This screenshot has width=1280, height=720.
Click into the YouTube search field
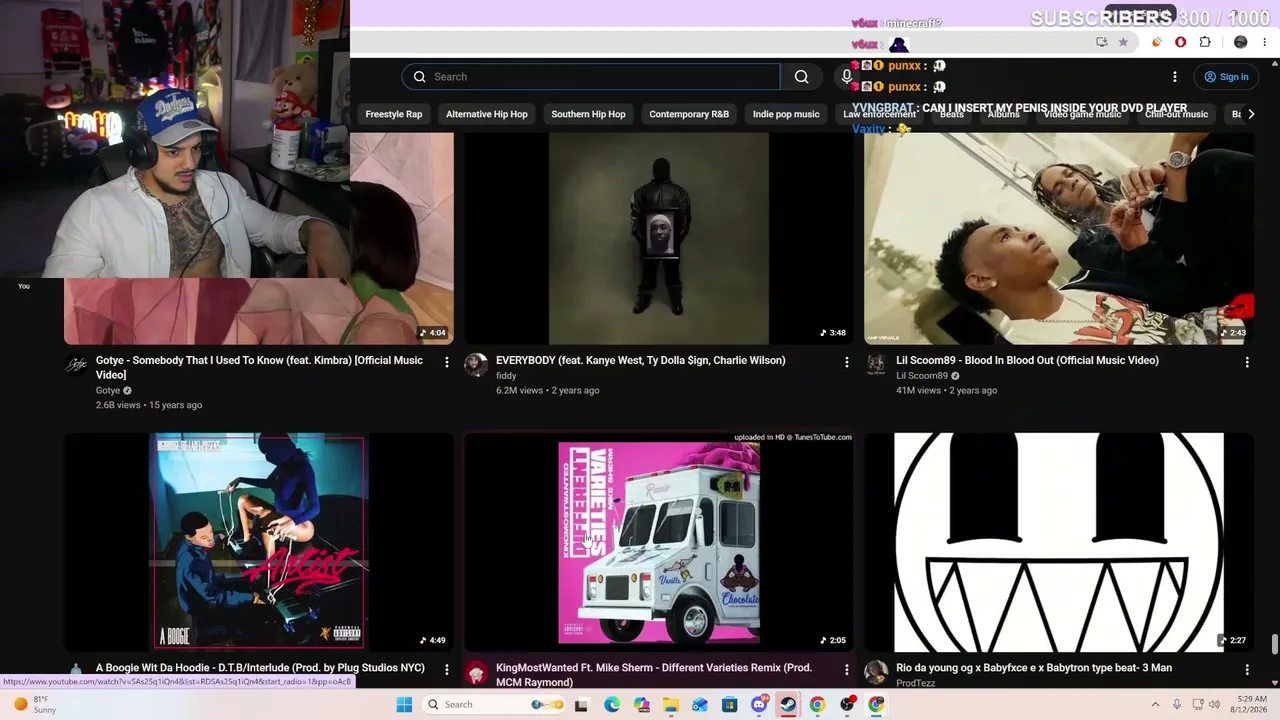(x=591, y=77)
